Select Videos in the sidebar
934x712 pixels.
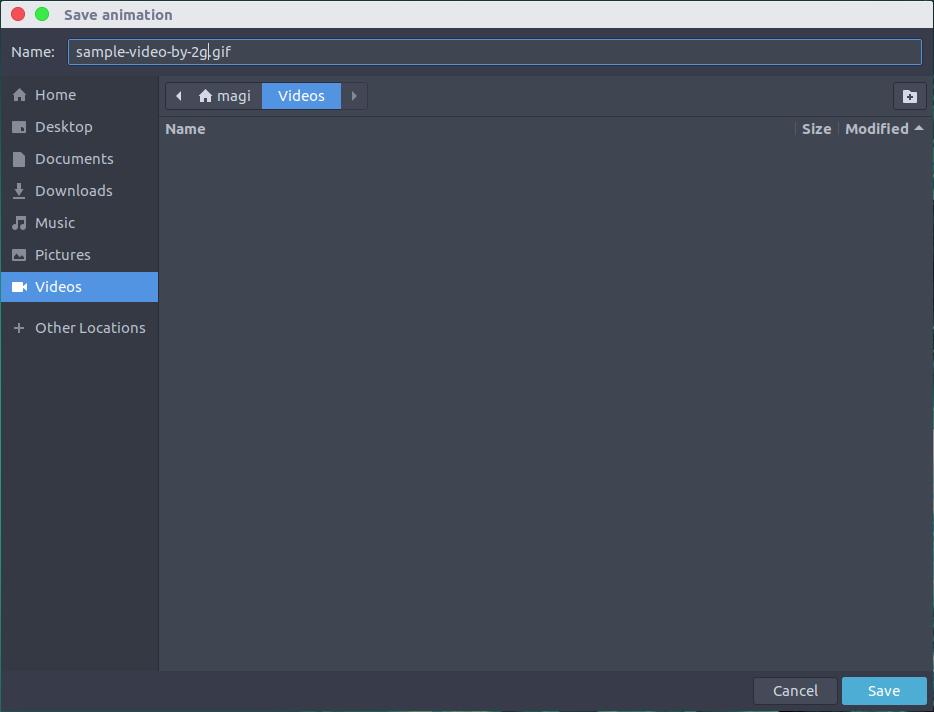(79, 287)
